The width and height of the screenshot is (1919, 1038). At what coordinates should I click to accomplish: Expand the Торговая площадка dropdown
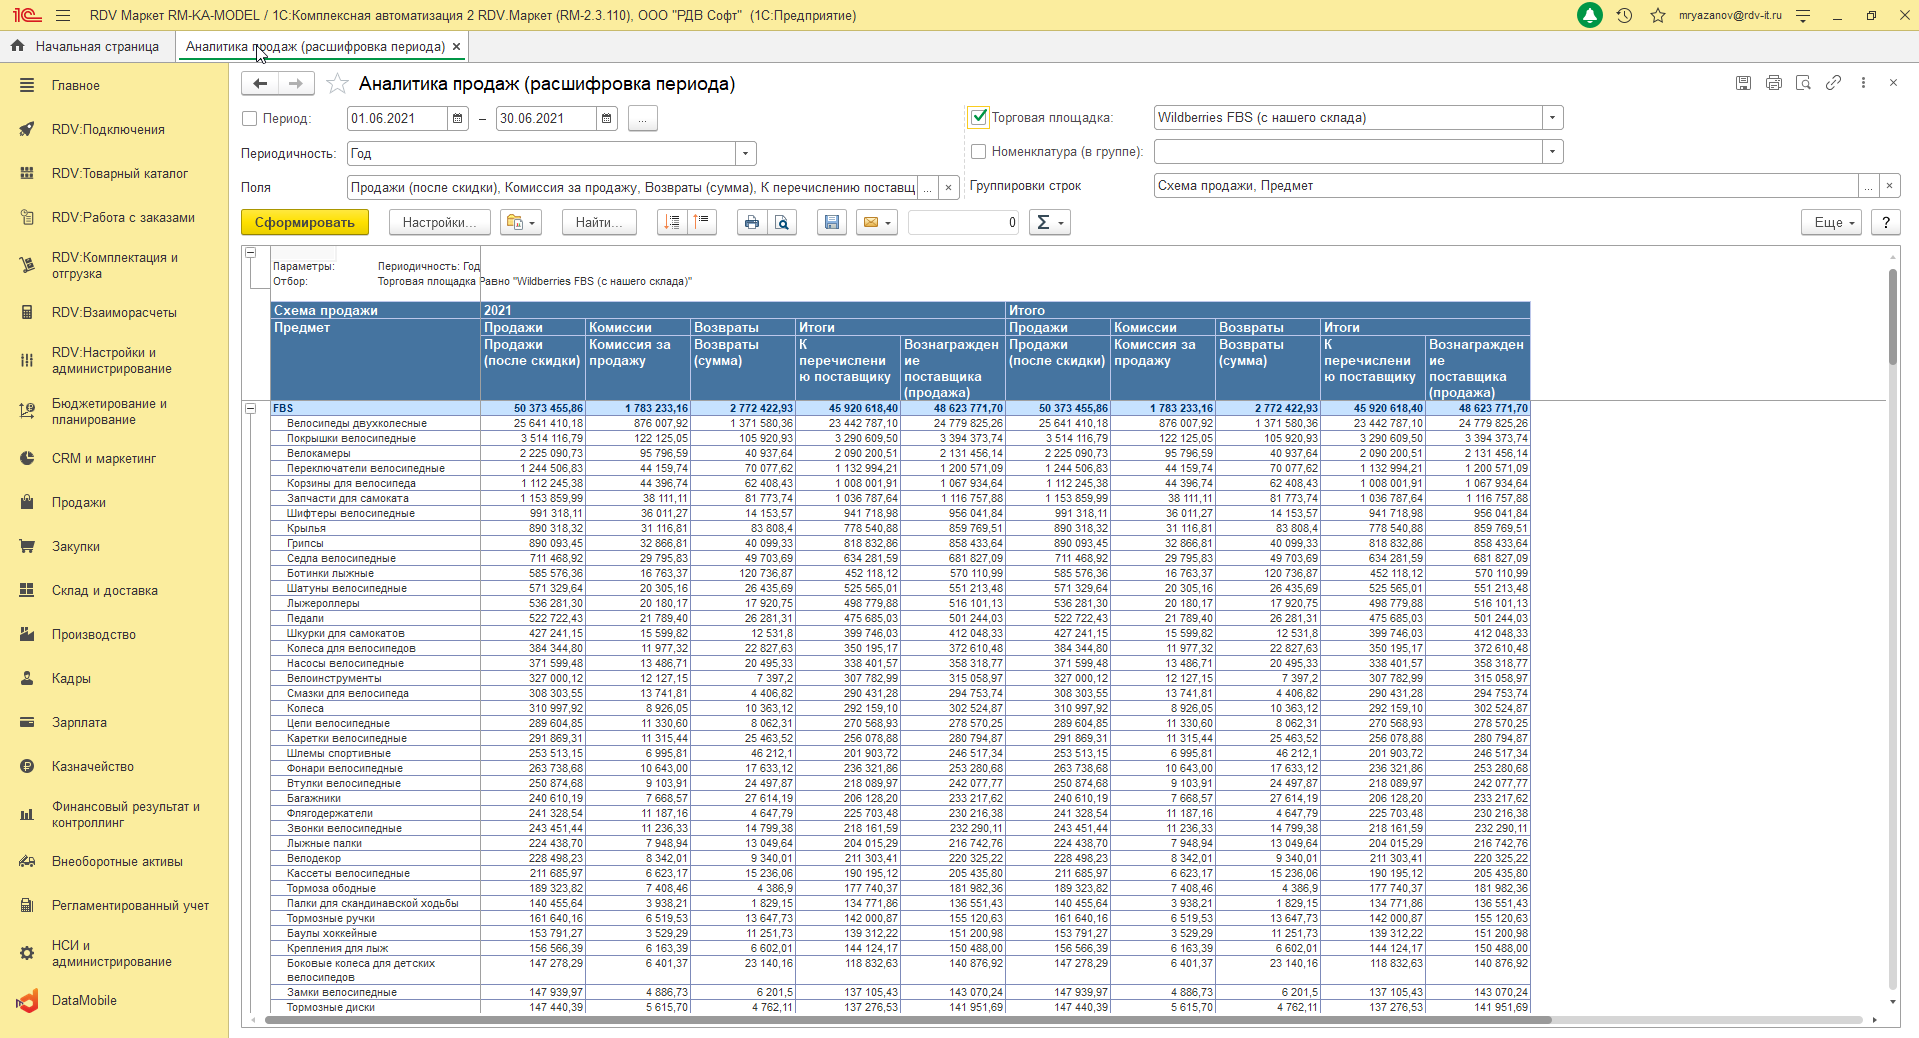tap(1552, 118)
